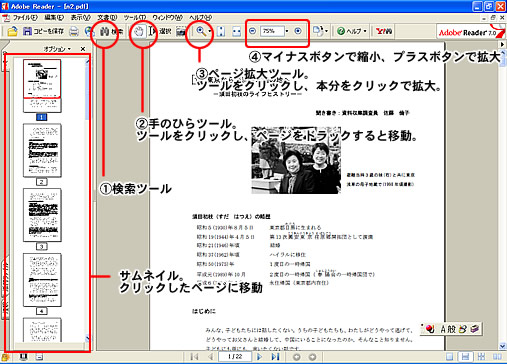Select the Hand tool
The image size is (507, 364).
(x=139, y=31)
